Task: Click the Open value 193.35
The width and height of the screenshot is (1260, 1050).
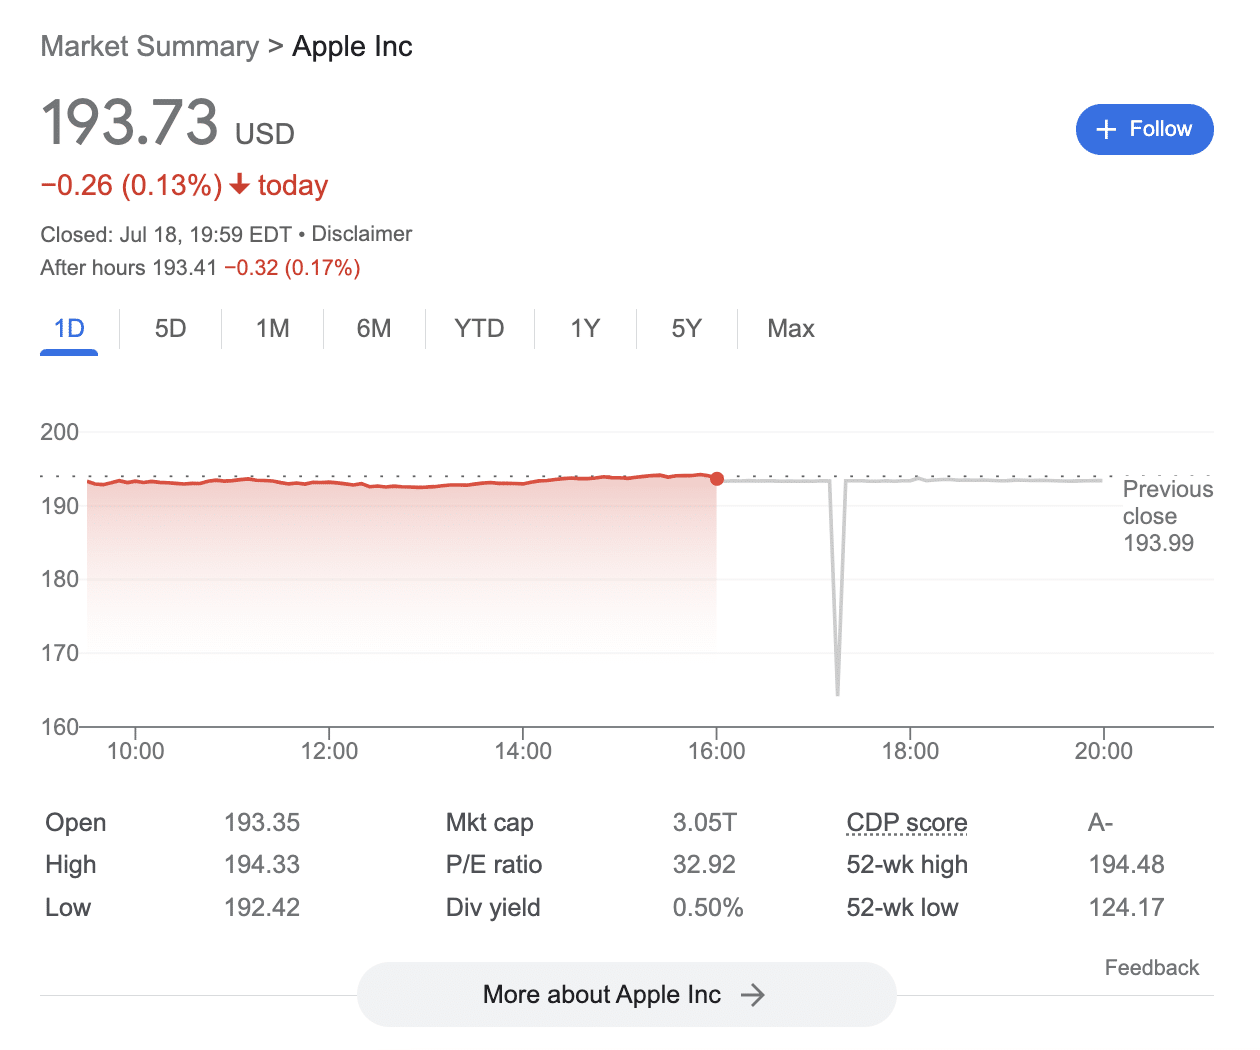Action: (262, 823)
